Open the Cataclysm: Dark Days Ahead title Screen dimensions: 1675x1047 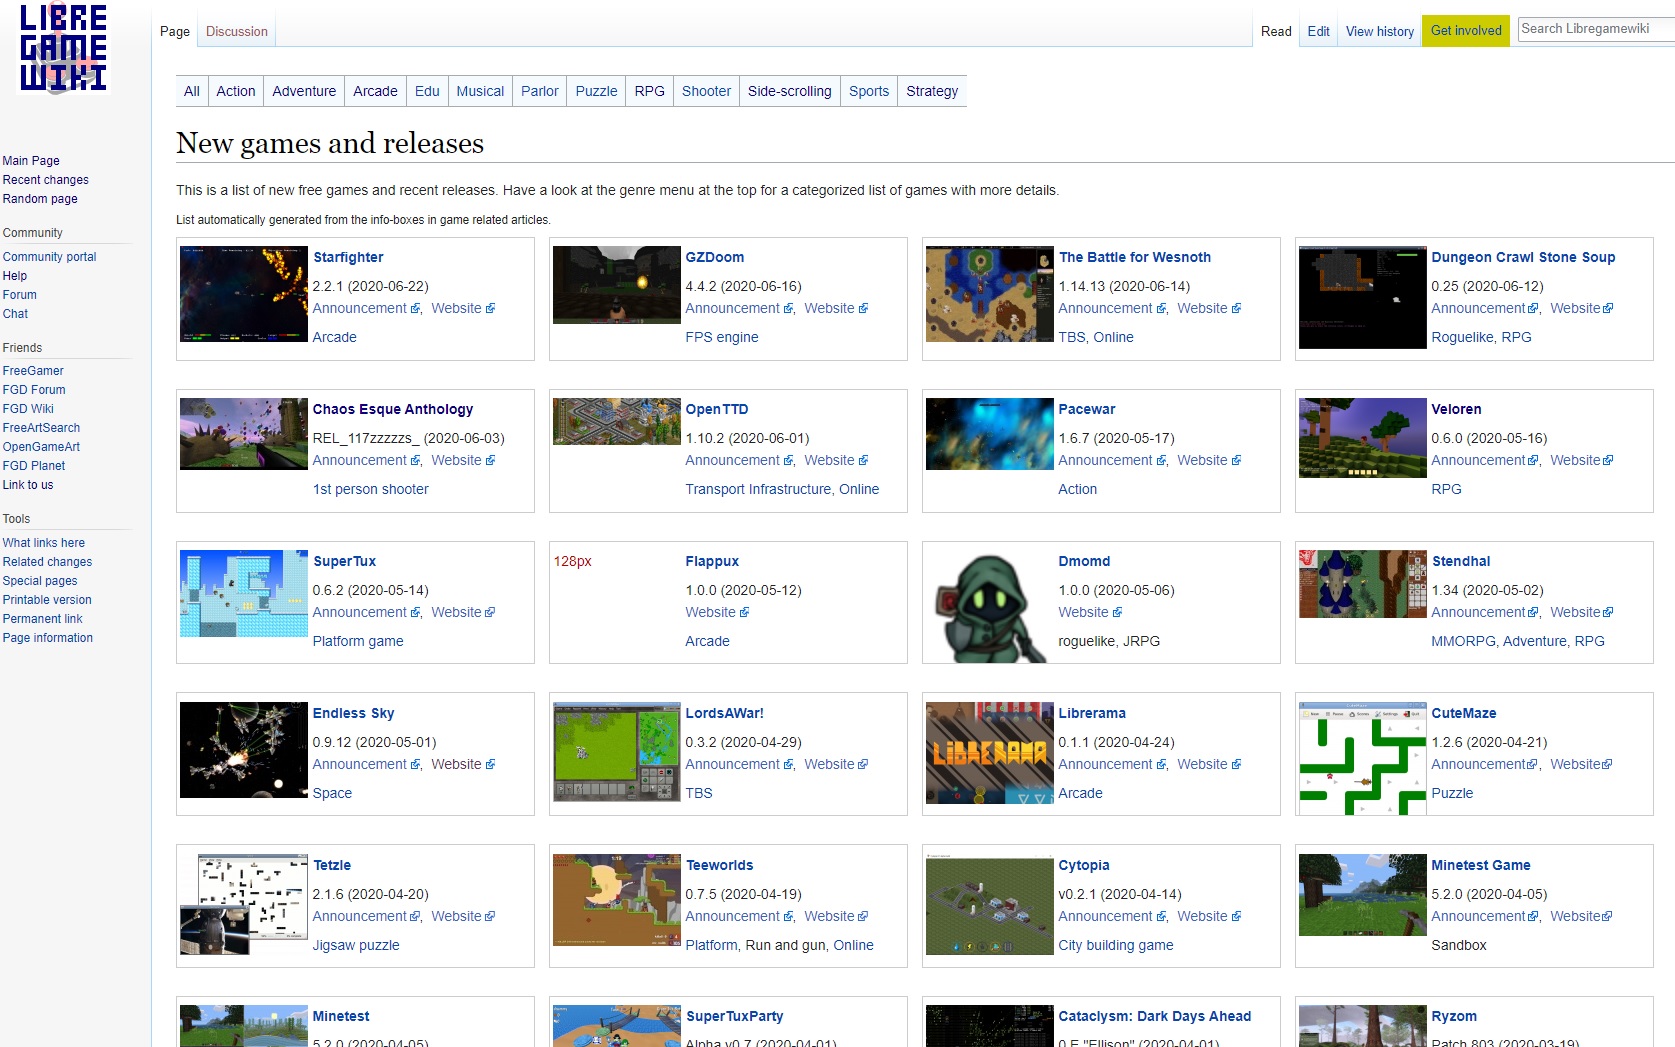(x=1155, y=1016)
